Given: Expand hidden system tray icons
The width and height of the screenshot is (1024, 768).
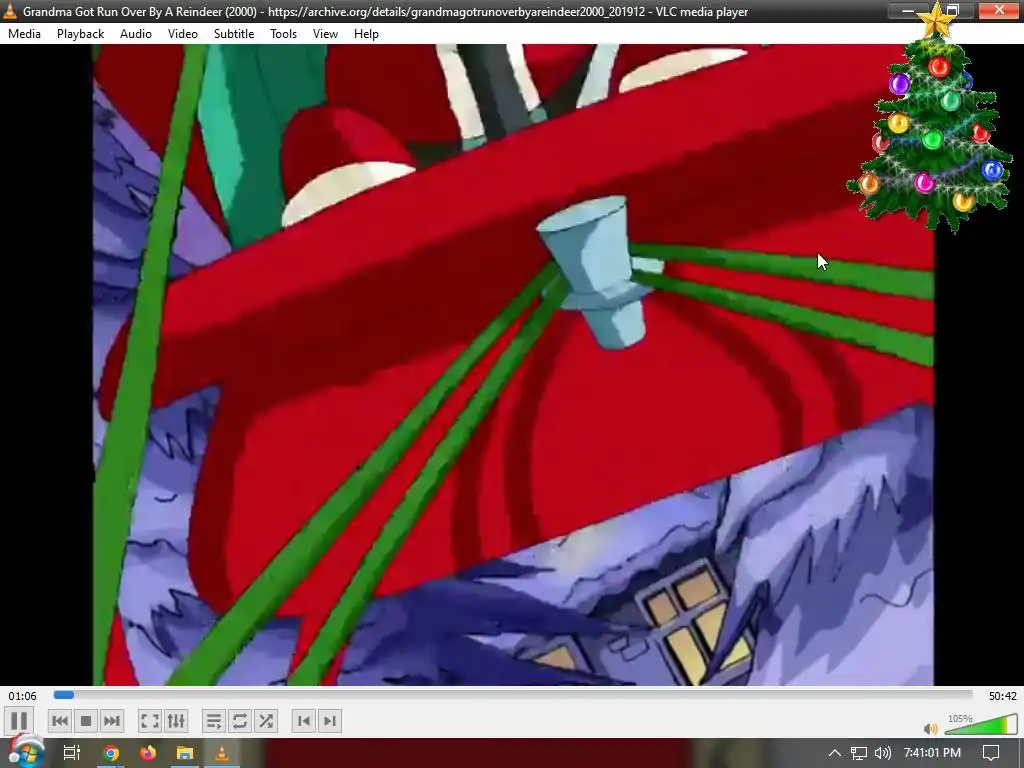Looking at the screenshot, I should (x=835, y=753).
